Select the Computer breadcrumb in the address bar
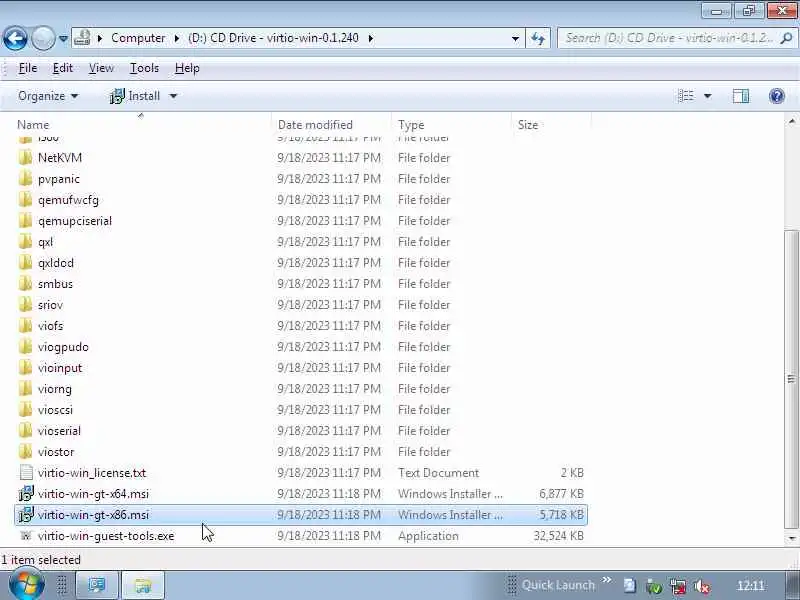 point(138,38)
